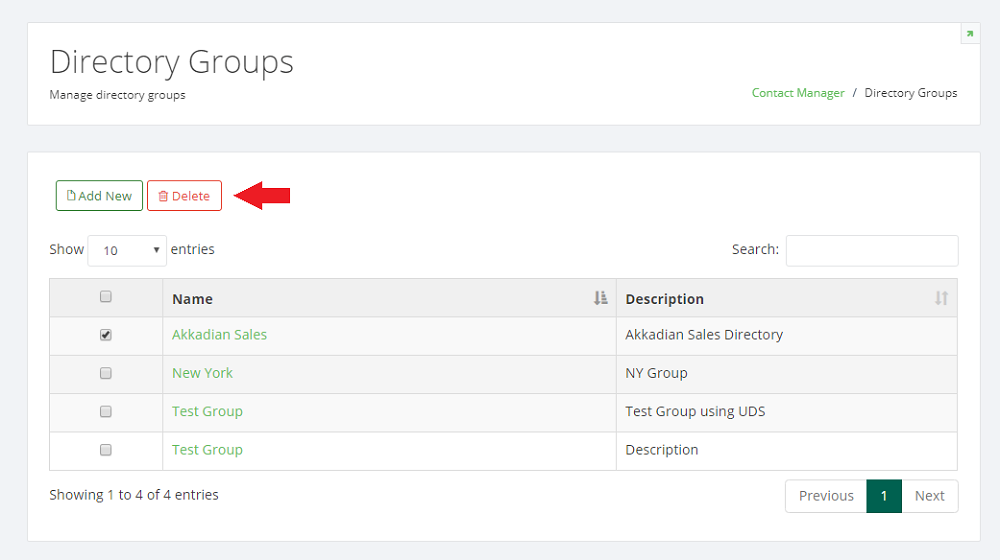This screenshot has width=1000, height=560.
Task: Check the New York row checkbox
Action: coord(106,373)
